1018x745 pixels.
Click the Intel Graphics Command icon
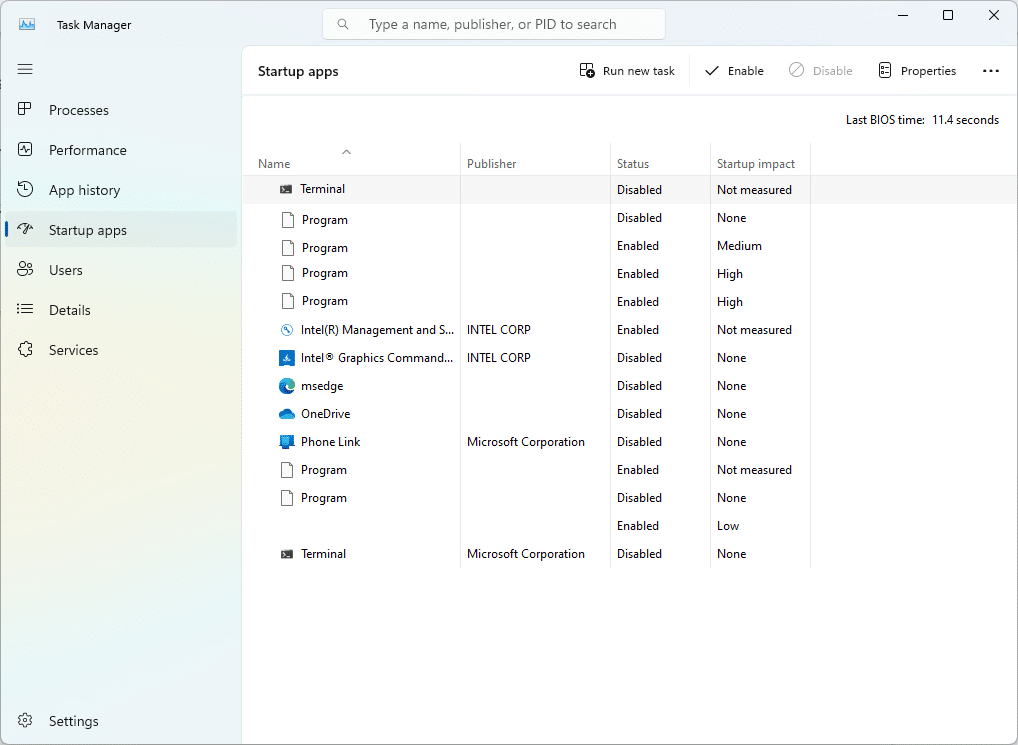(x=286, y=358)
